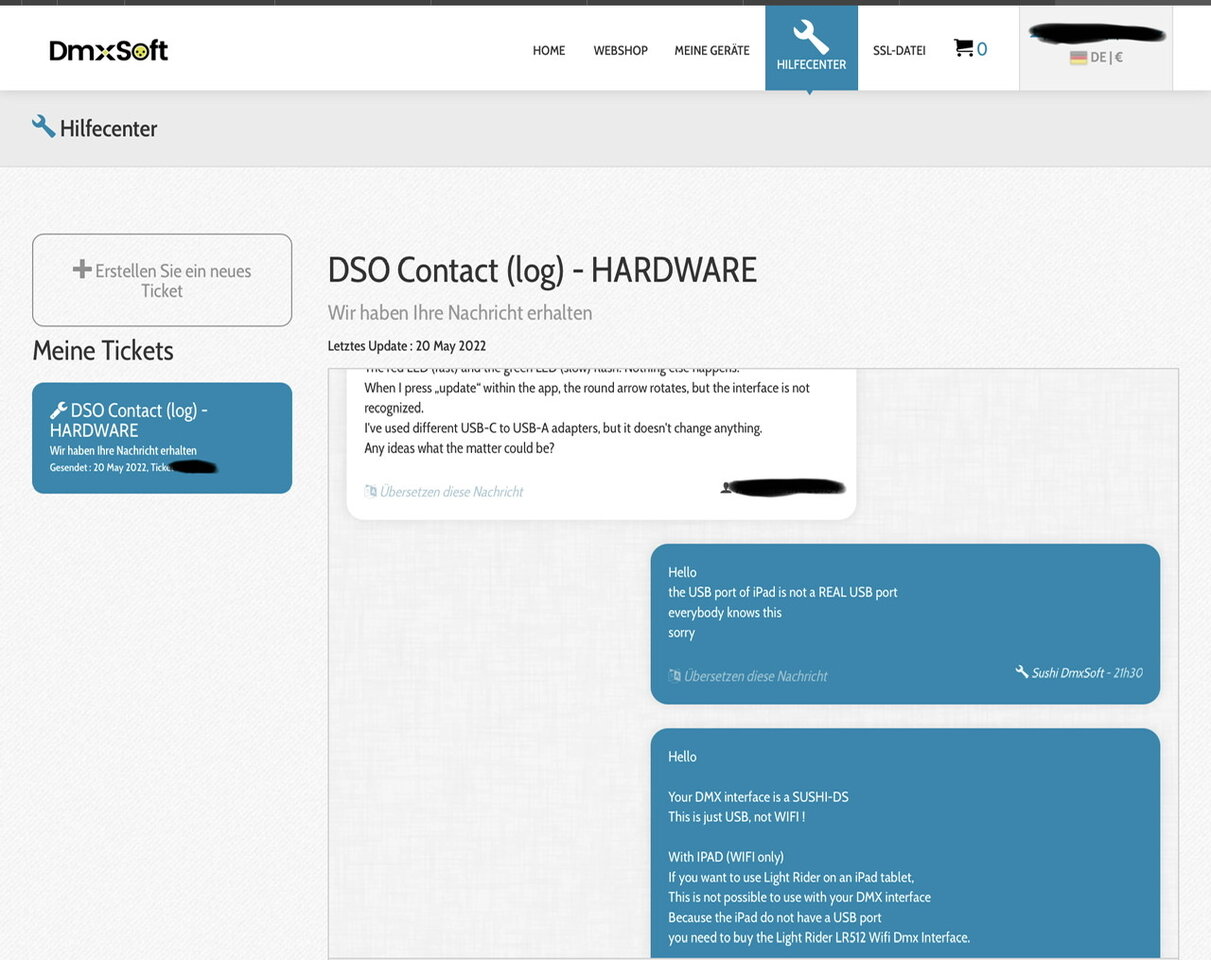The image size is (1211, 960).
Task: Click the 'sorry' line in the support reply
Action: point(681,632)
